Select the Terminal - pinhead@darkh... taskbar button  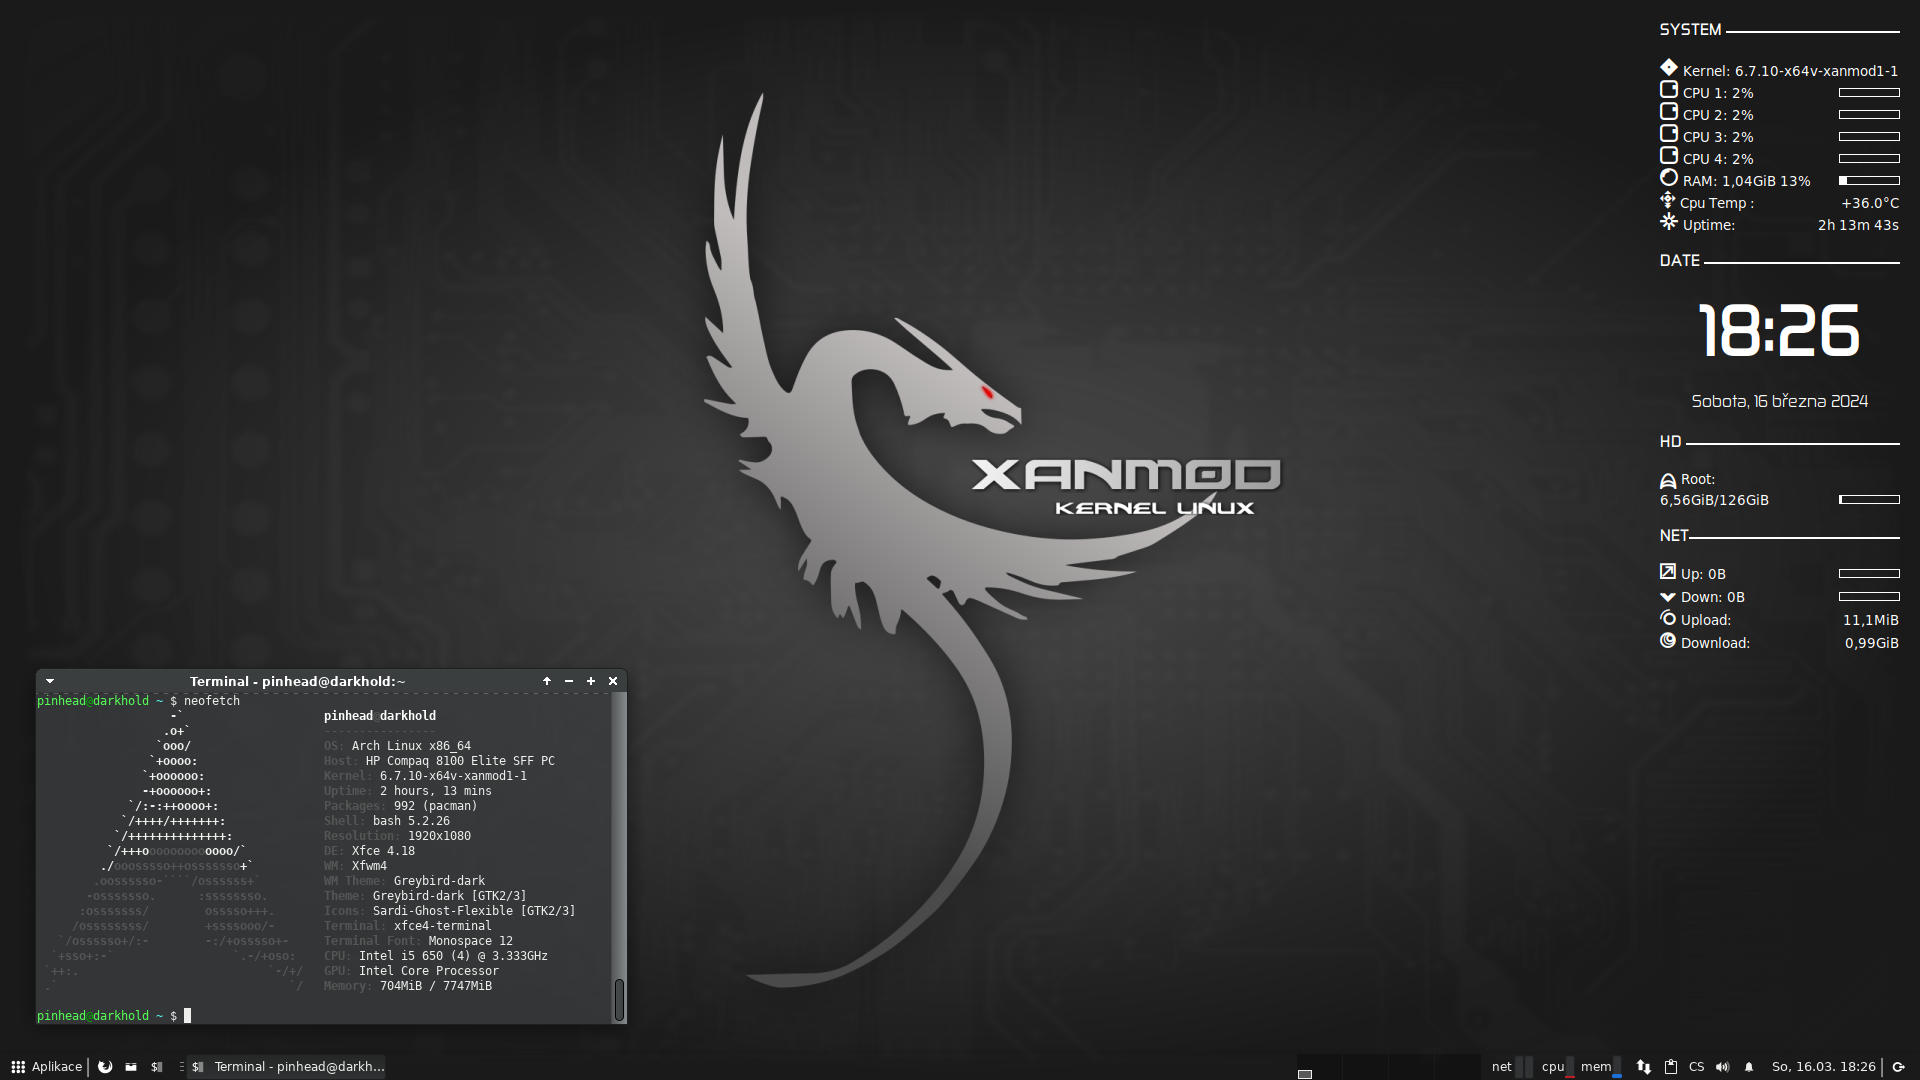(288, 1067)
